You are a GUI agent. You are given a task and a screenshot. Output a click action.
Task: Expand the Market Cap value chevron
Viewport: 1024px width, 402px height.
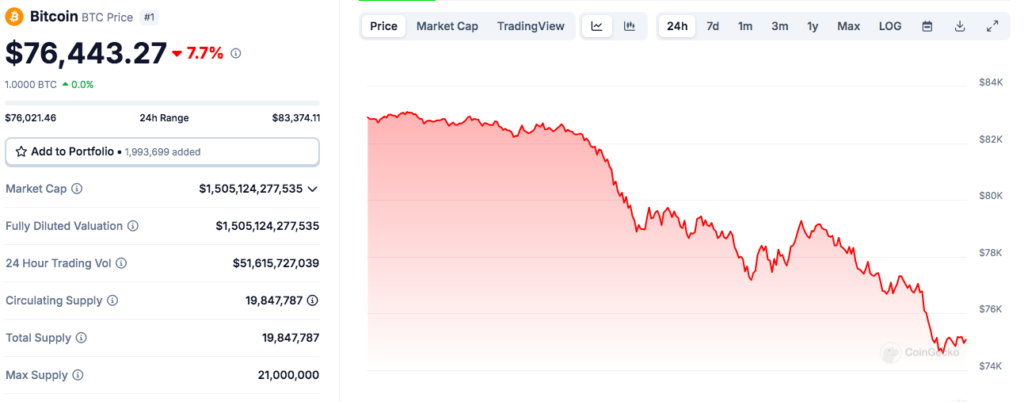tap(313, 188)
